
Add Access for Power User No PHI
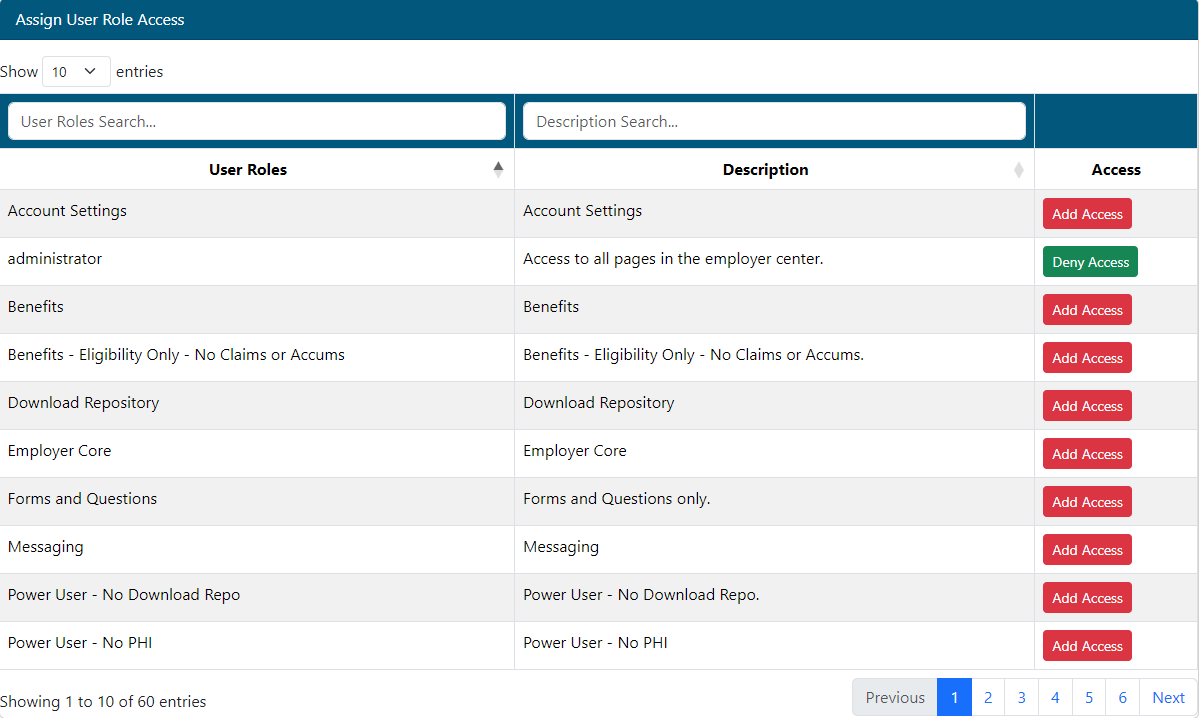[1087, 646]
